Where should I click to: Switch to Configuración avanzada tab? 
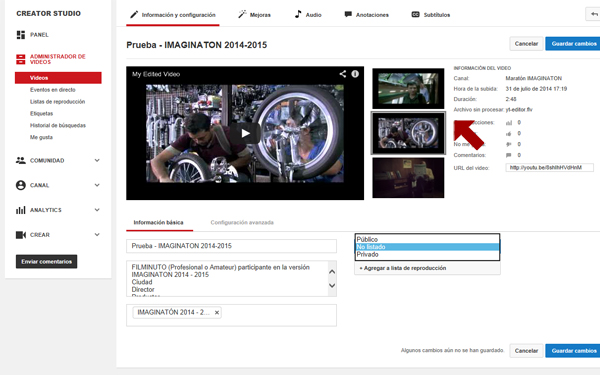242,222
